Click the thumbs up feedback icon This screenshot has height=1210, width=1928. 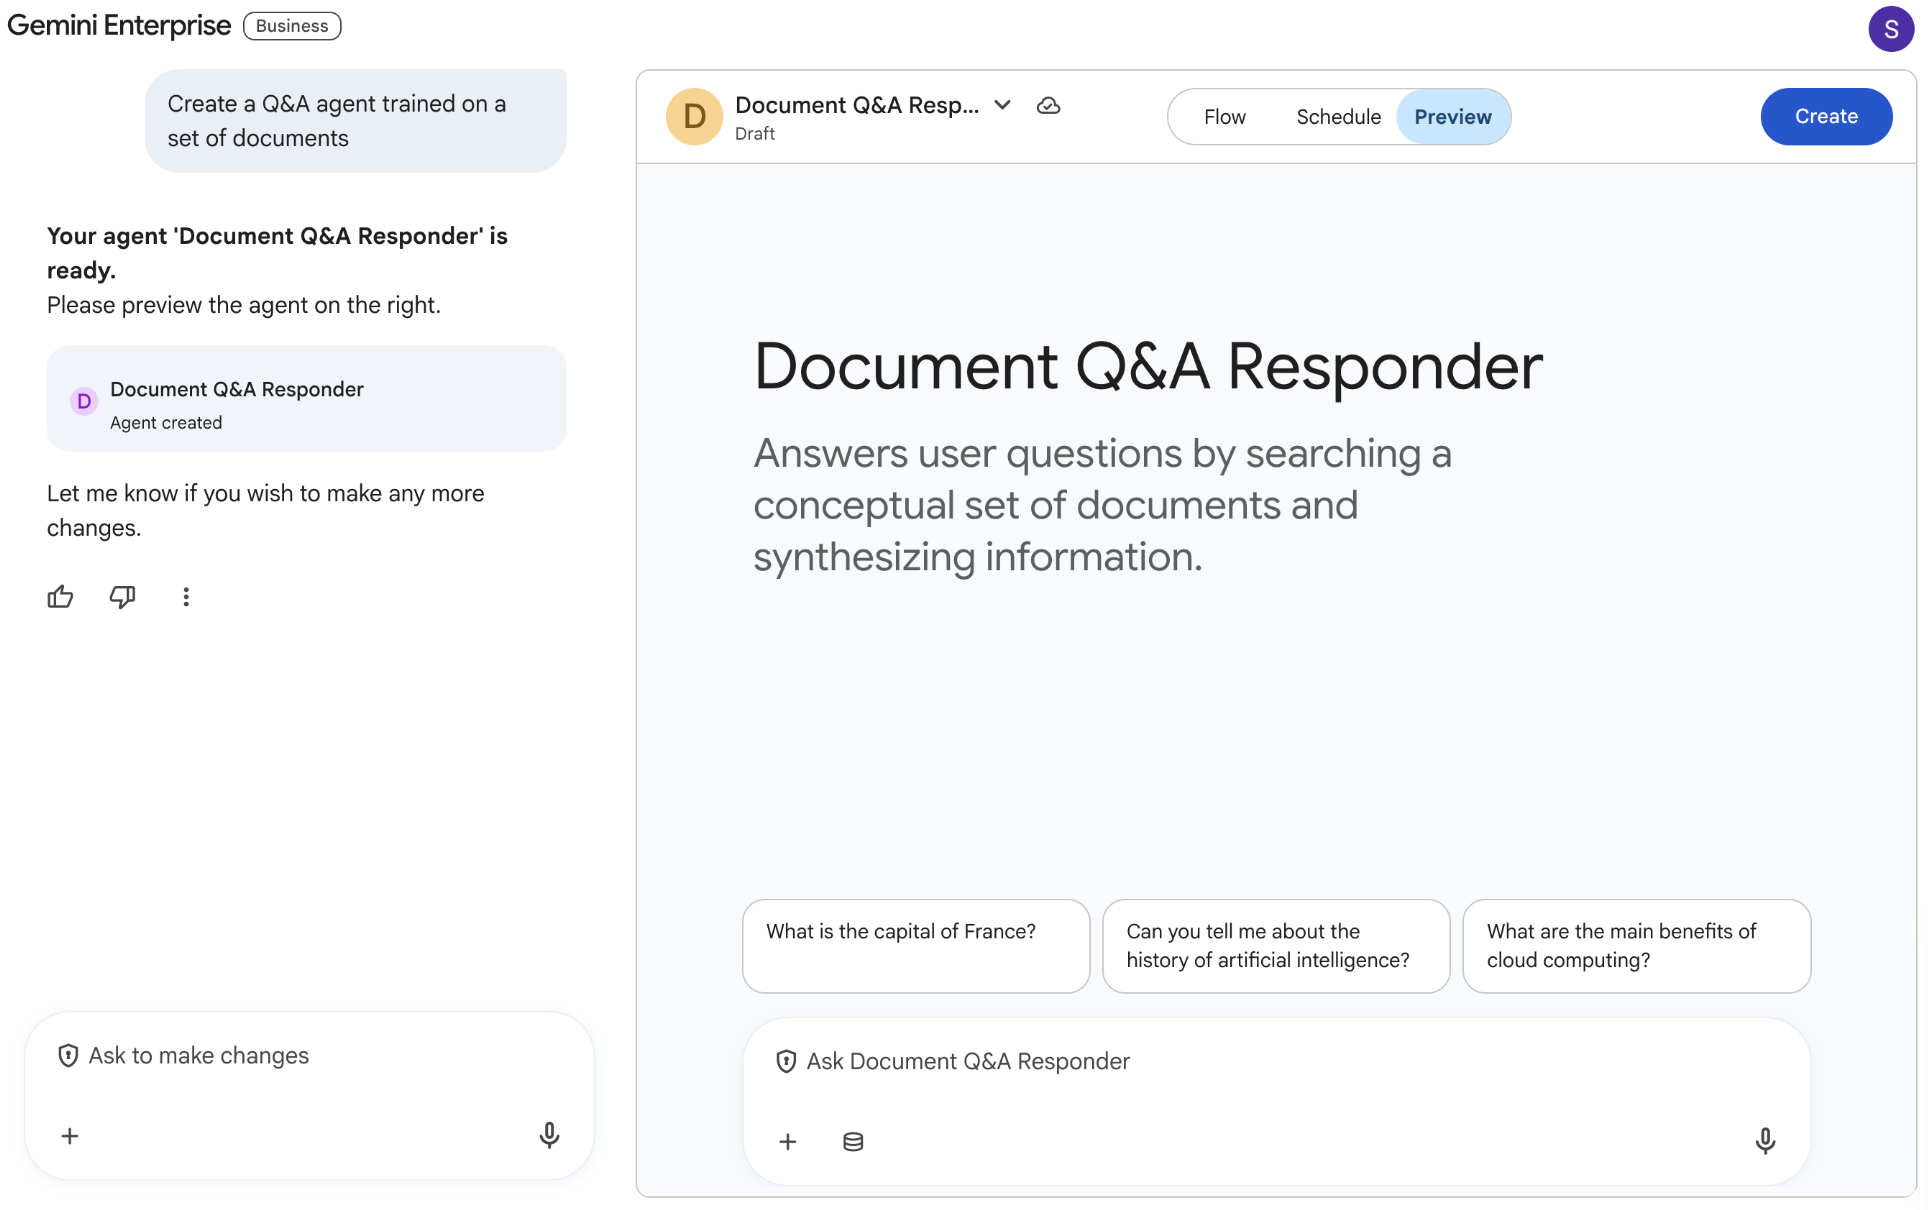tap(60, 597)
